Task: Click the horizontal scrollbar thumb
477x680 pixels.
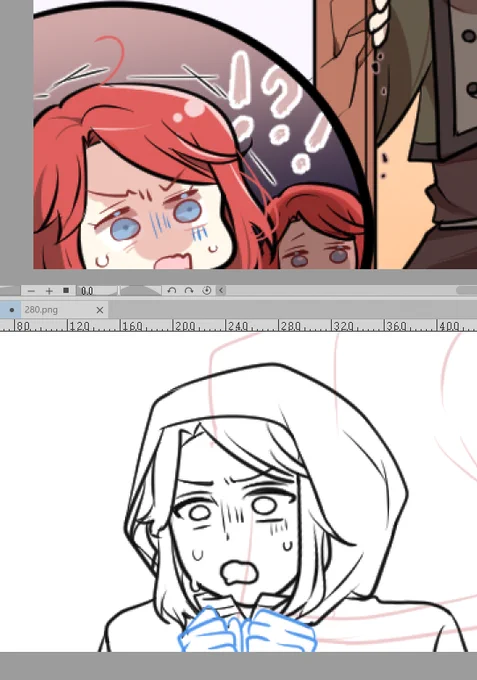Action: [x=467, y=291]
